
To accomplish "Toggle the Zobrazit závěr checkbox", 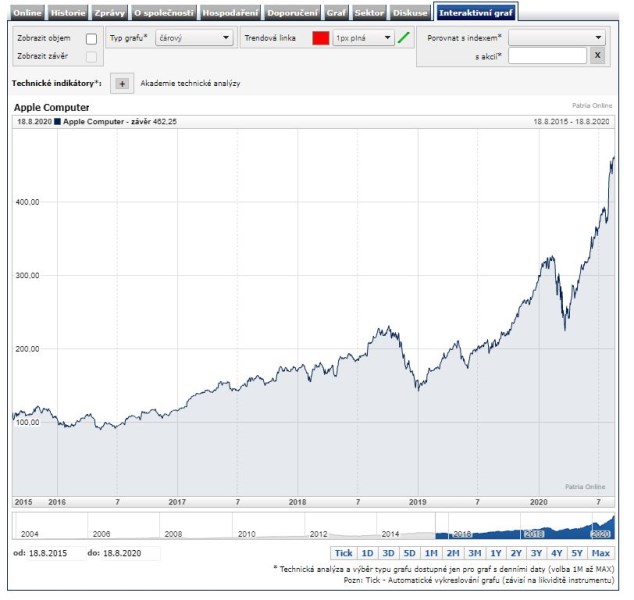I will coord(91,56).
